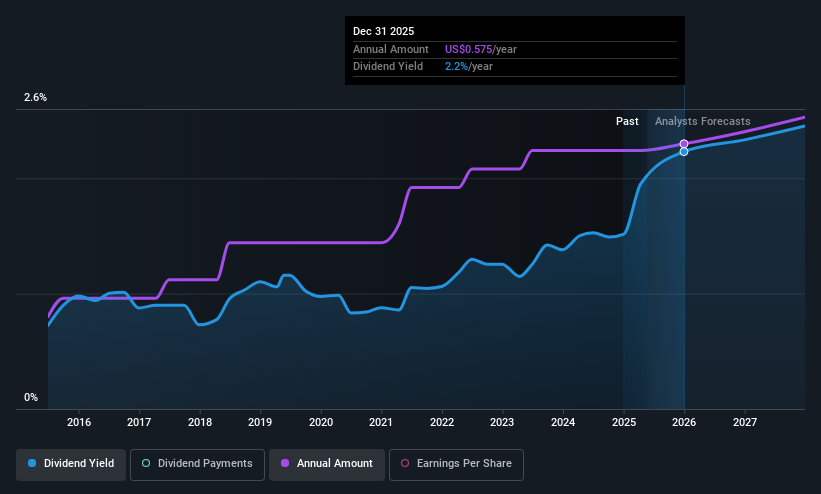Click the Past region label
This screenshot has height=494, width=821.
point(627,122)
